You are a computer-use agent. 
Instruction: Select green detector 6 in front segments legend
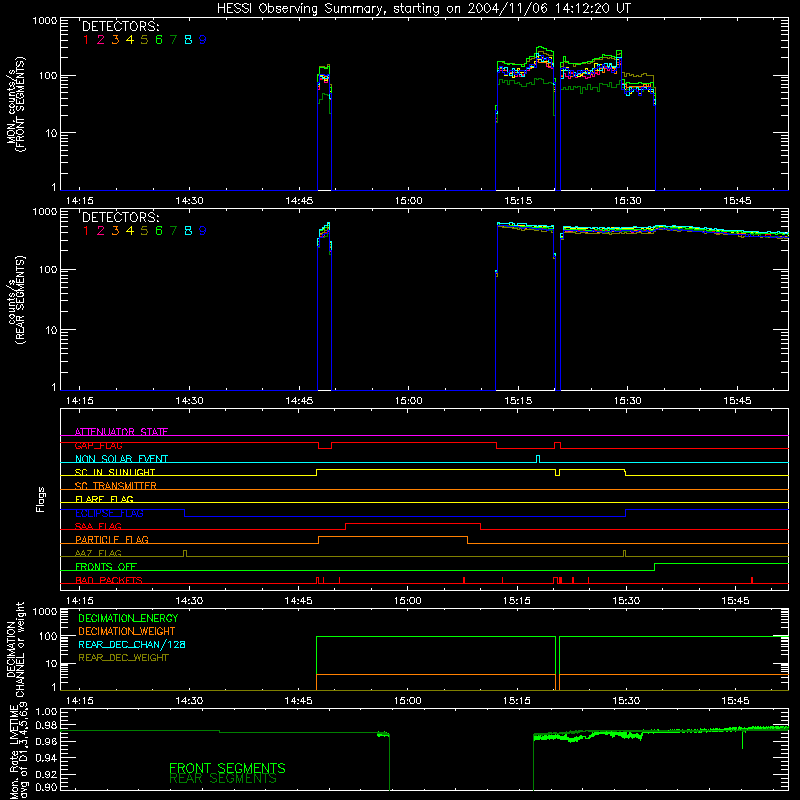[159, 40]
